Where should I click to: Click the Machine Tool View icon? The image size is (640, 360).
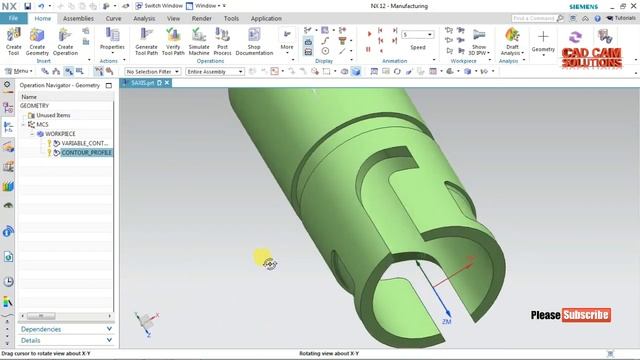pyautogui.click(x=56, y=71)
